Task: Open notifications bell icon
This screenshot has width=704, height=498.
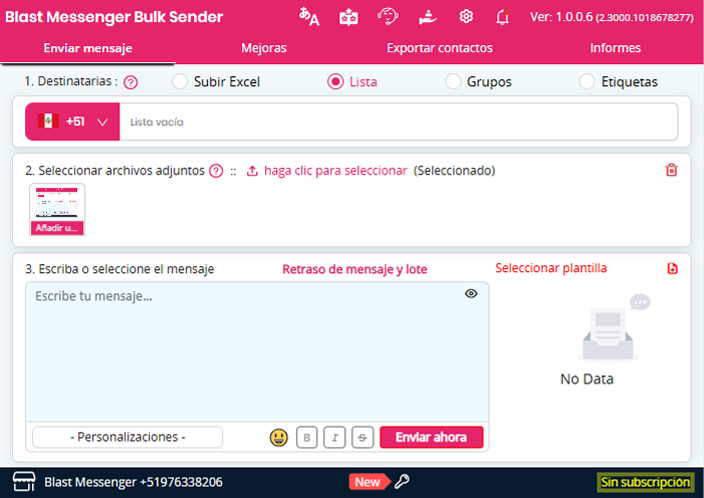Action: [x=502, y=17]
